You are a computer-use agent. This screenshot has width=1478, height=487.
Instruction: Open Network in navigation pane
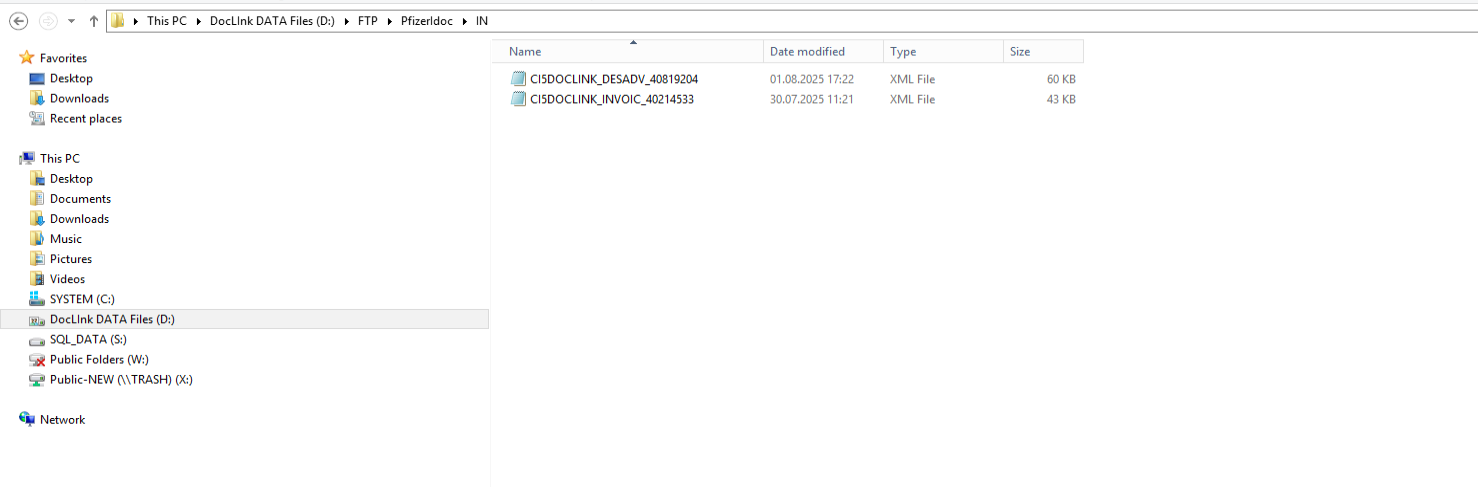click(62, 419)
